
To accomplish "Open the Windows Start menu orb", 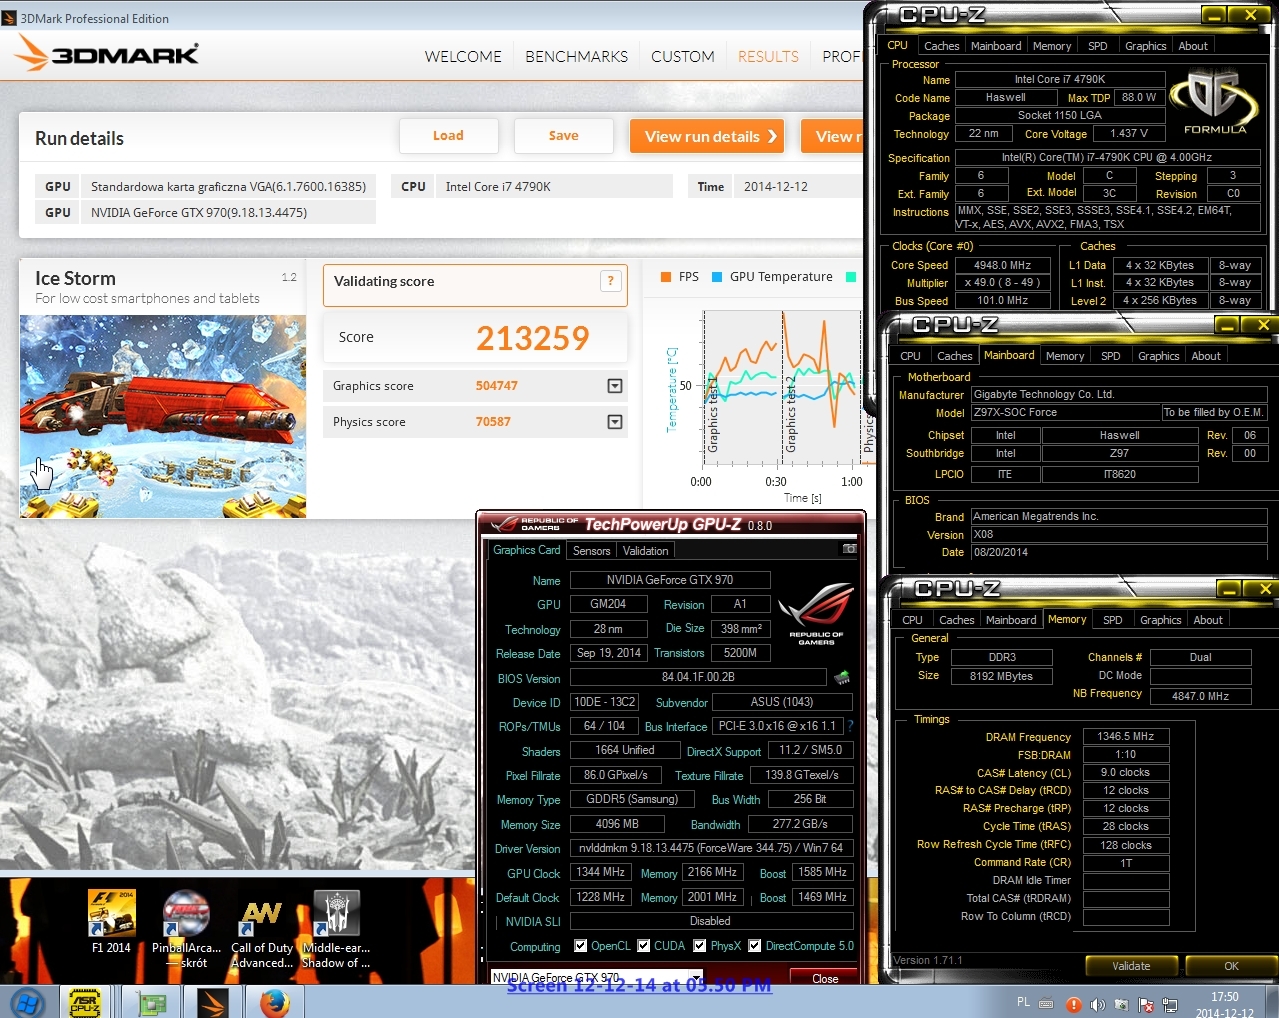I will (x=27, y=1002).
